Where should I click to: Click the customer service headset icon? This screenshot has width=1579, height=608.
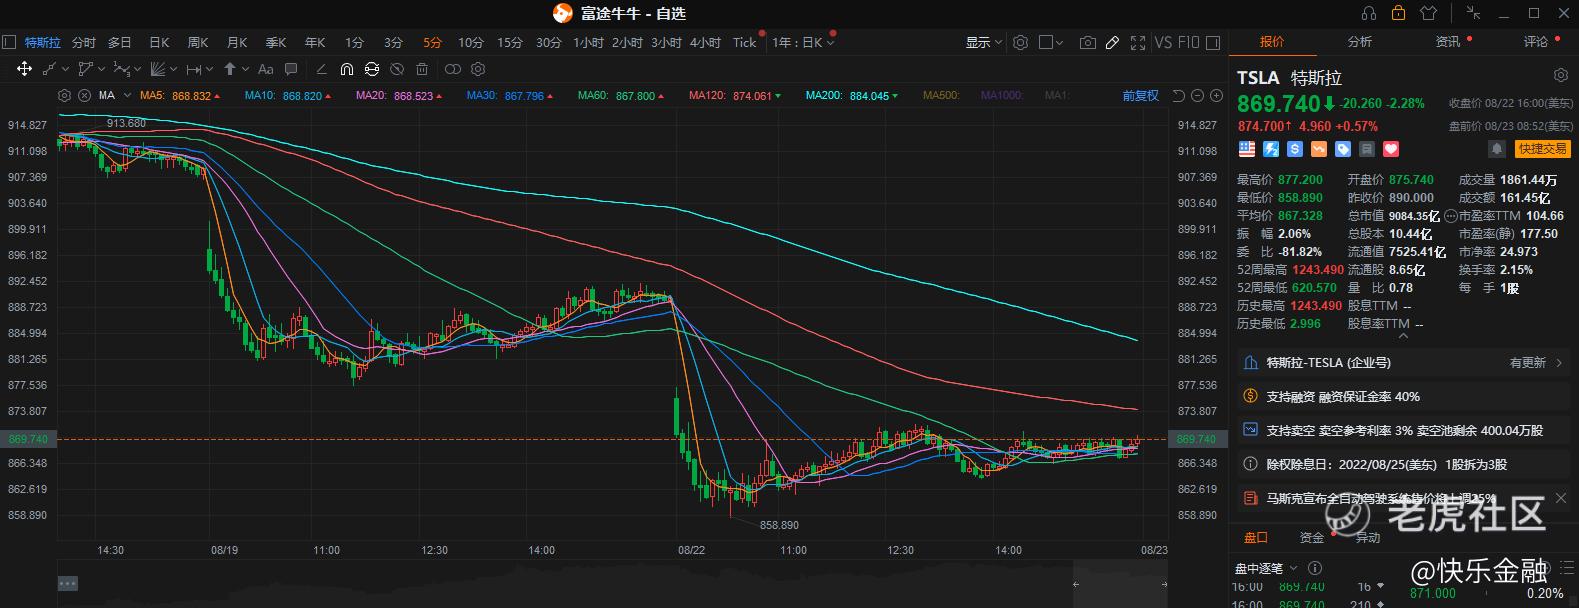tap(1370, 13)
